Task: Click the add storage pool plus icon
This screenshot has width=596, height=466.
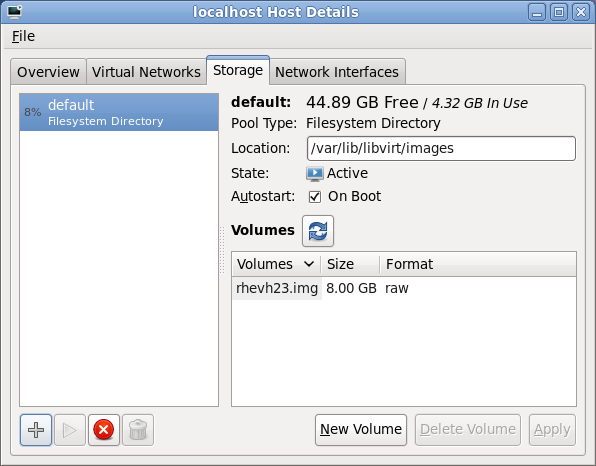Action: (x=36, y=430)
